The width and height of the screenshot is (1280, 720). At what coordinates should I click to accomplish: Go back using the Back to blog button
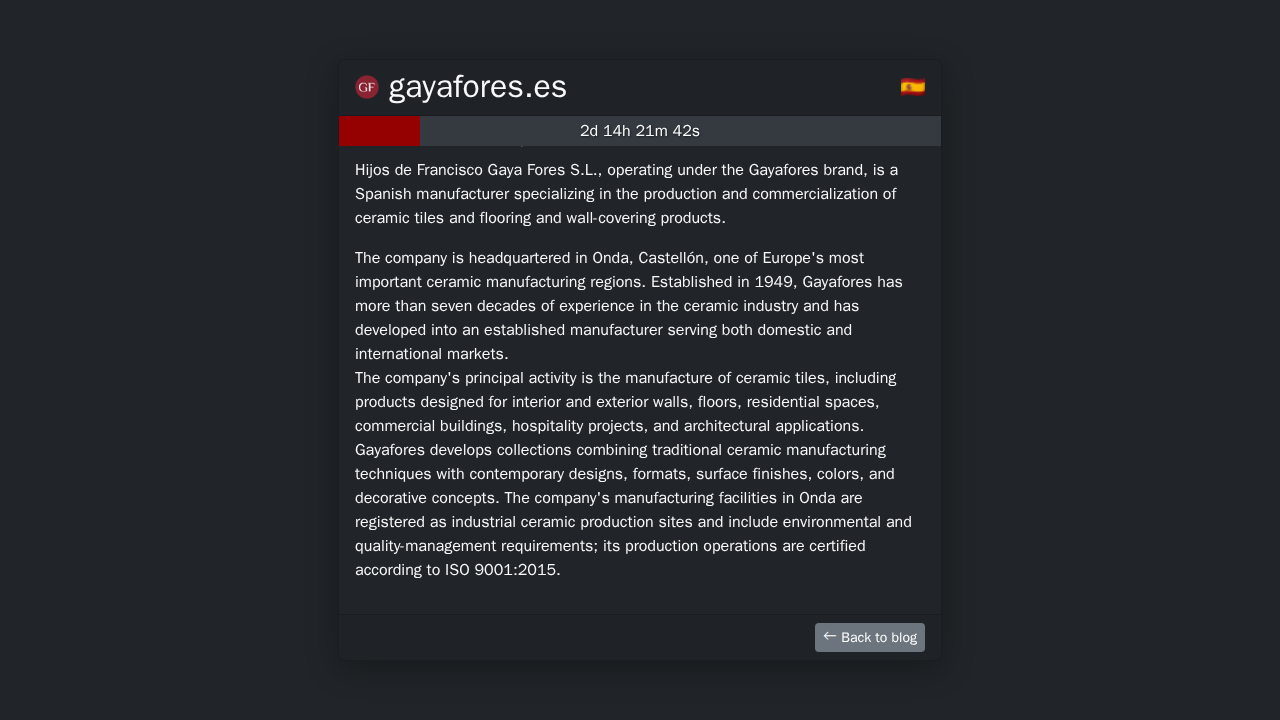[870, 637]
